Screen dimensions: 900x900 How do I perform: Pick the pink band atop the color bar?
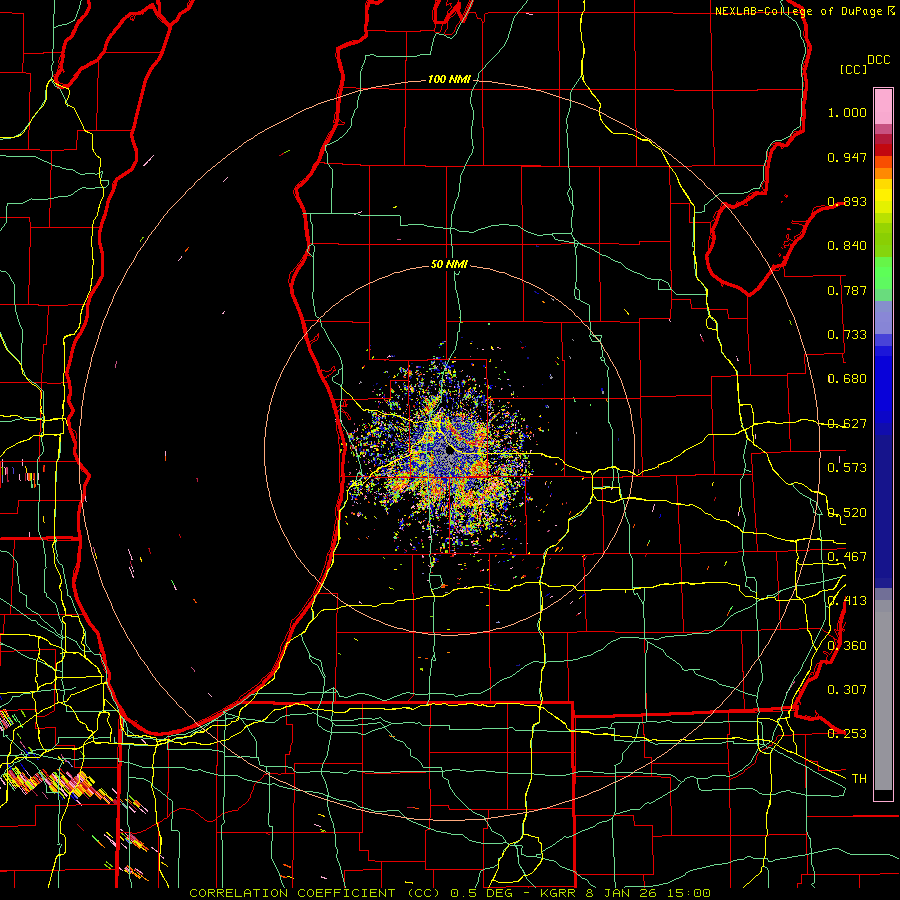tap(883, 106)
